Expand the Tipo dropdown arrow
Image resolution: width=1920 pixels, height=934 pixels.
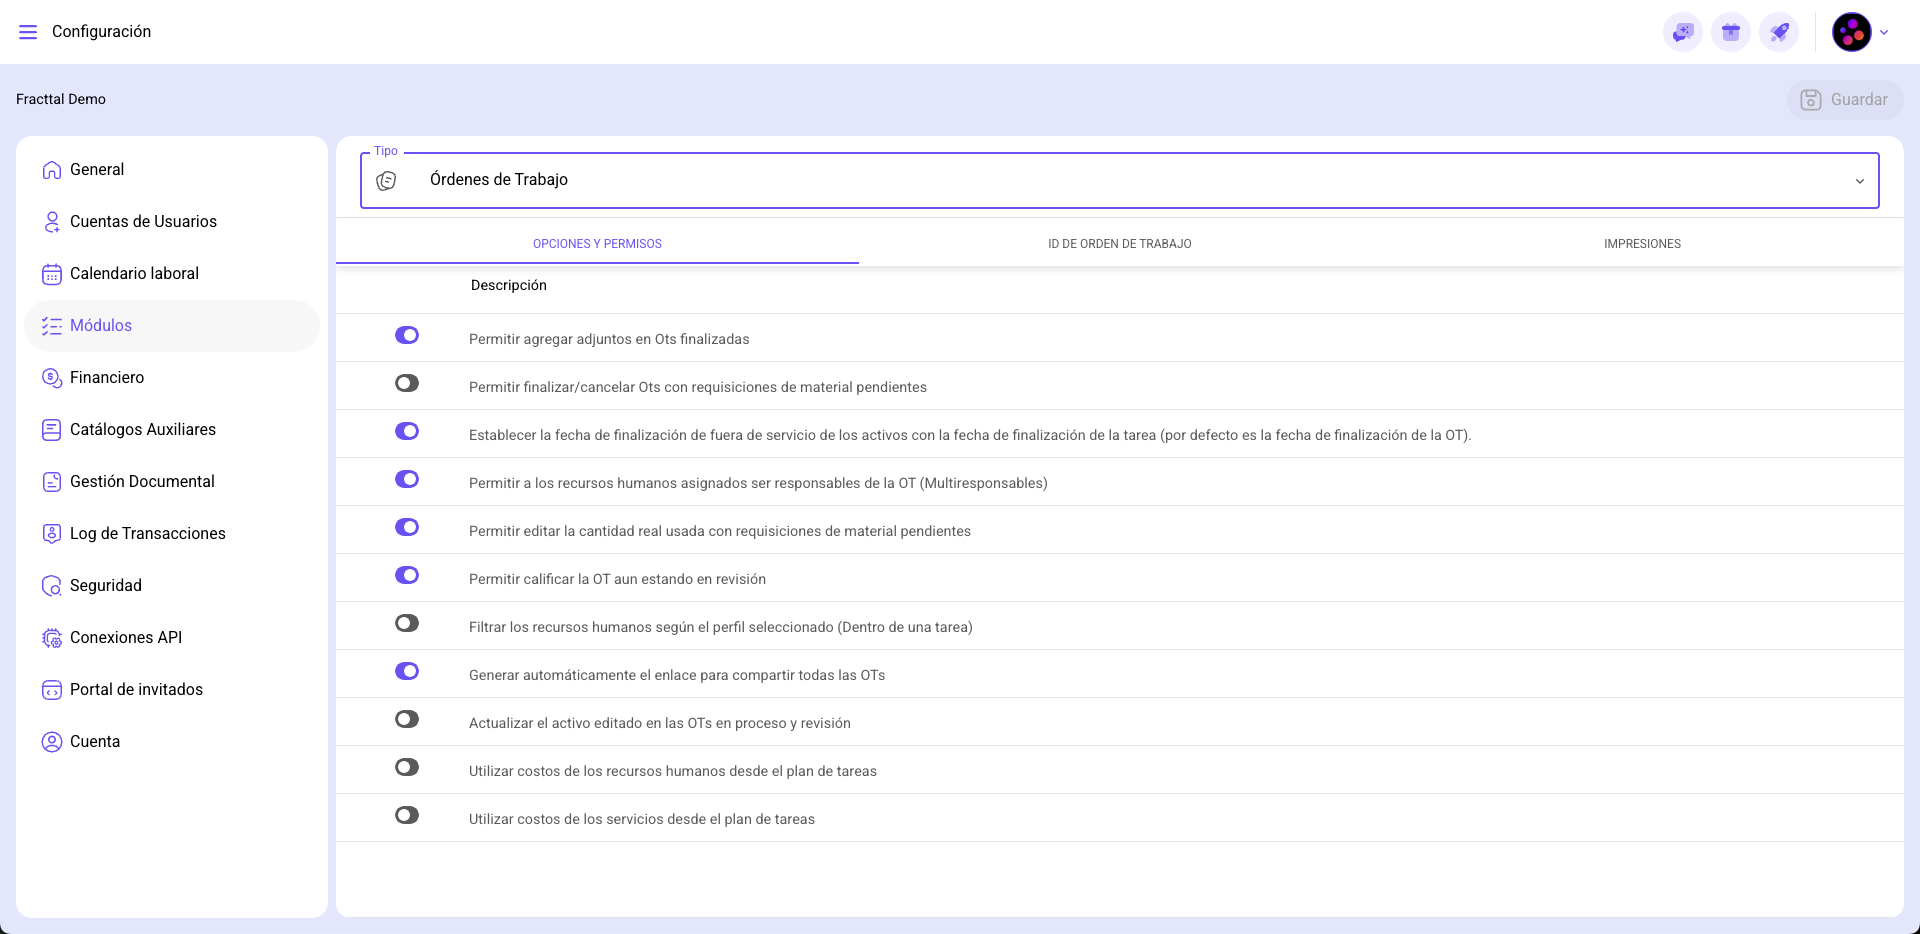pos(1859,181)
